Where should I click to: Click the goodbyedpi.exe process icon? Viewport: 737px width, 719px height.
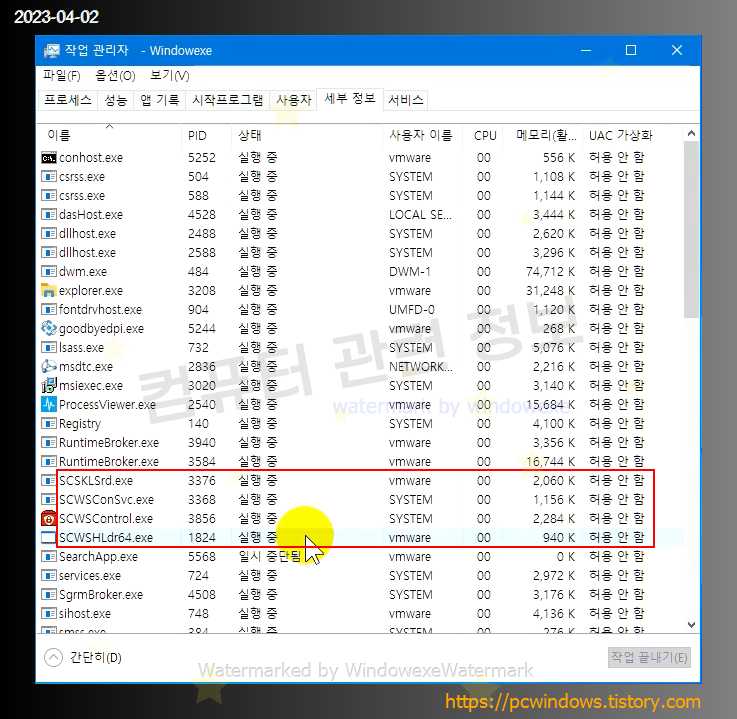[48, 328]
